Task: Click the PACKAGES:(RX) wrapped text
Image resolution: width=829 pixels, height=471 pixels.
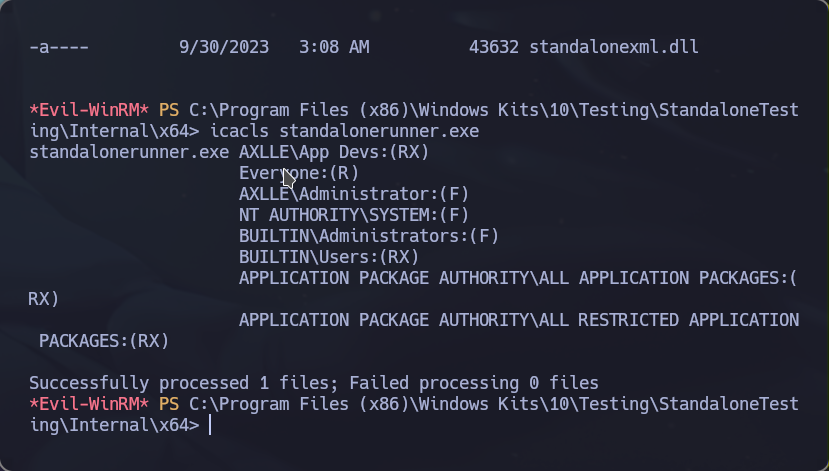Action: click(104, 341)
